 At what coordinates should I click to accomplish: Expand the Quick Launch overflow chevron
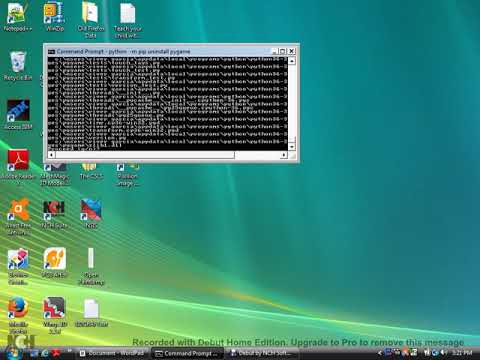[x=70, y=351]
